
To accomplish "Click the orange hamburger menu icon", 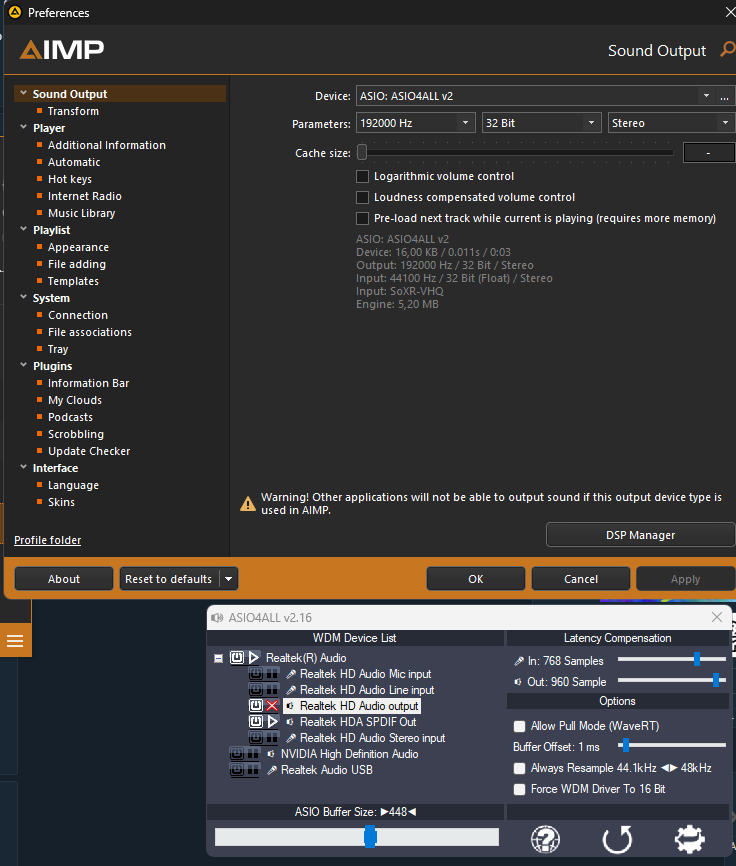I will [x=15, y=641].
